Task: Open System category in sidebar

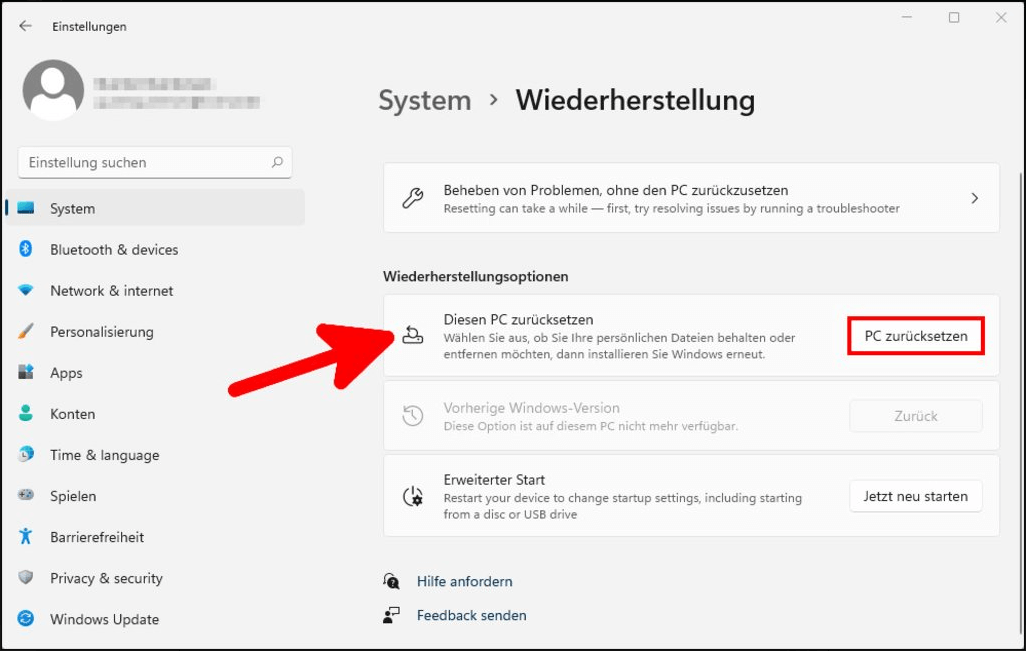Action: tap(155, 208)
